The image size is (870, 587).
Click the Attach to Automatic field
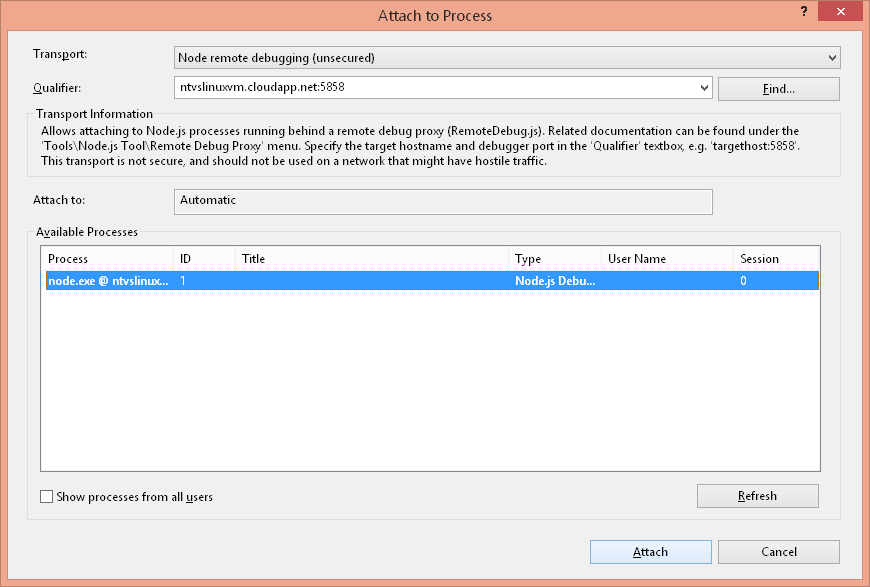pyautogui.click(x=442, y=201)
